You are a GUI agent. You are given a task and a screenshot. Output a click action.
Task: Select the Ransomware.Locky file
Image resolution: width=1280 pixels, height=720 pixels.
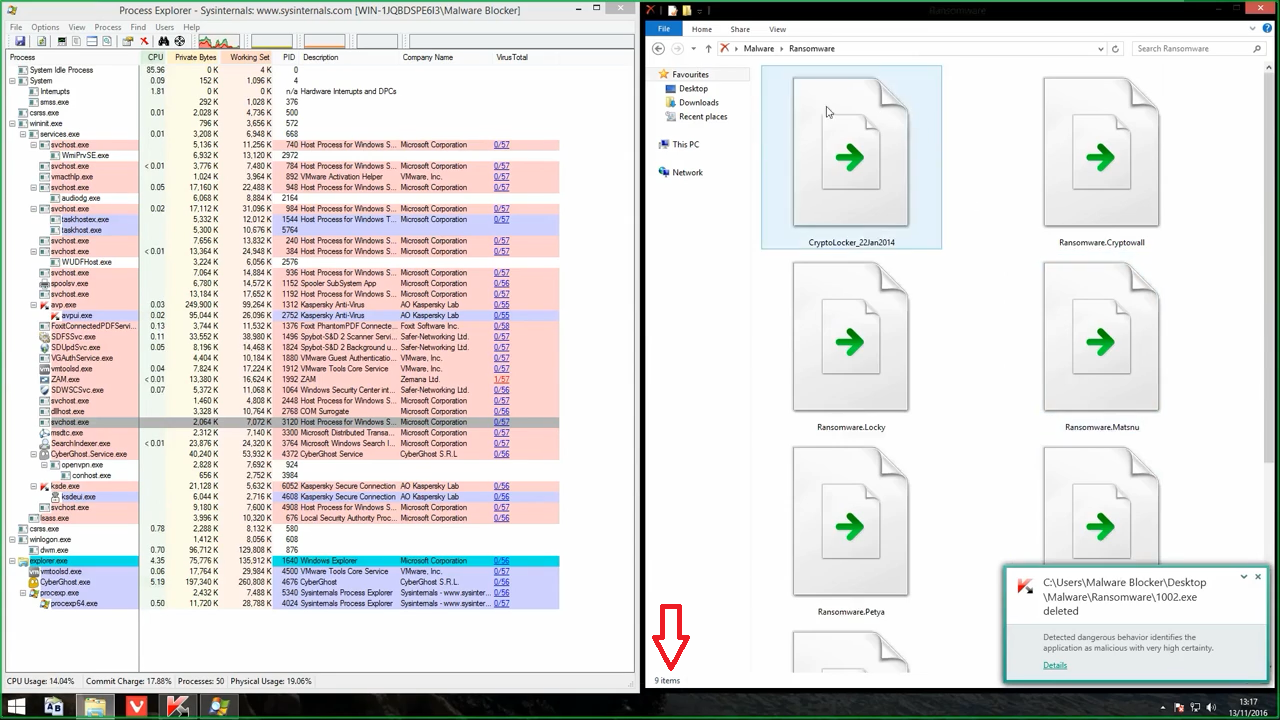click(x=851, y=346)
